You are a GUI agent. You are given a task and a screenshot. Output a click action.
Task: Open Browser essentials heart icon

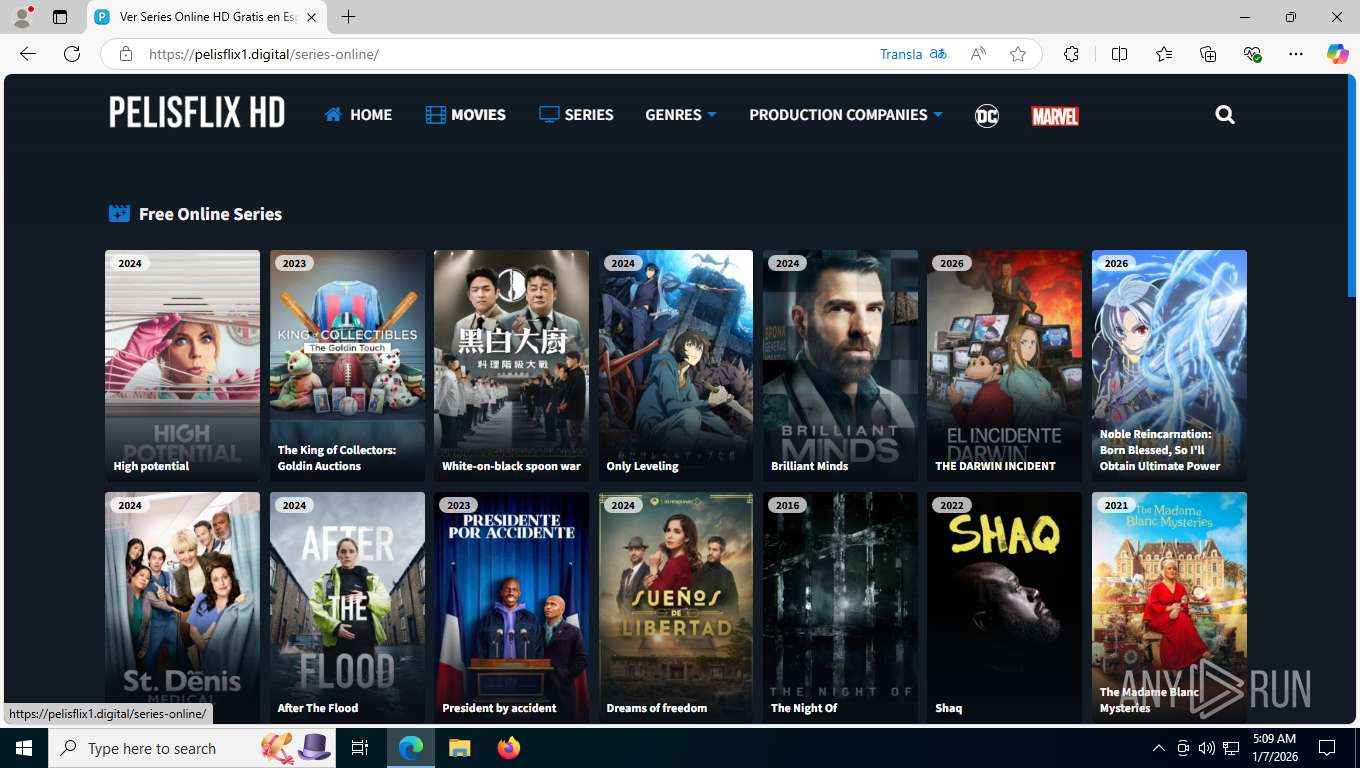[1252, 54]
